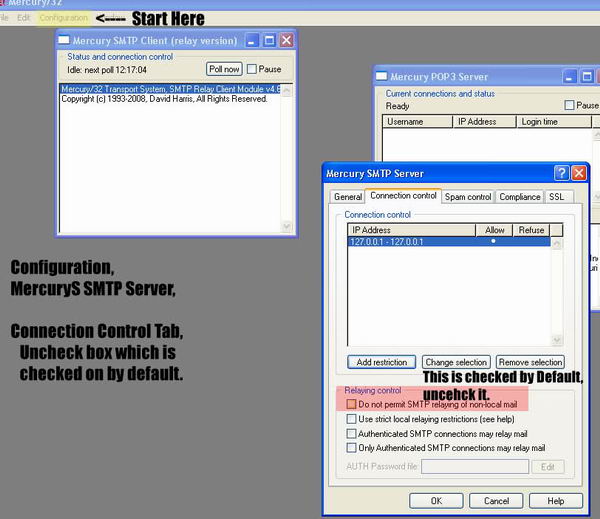Click the SMTP Server dialog help question icon

tap(561, 173)
